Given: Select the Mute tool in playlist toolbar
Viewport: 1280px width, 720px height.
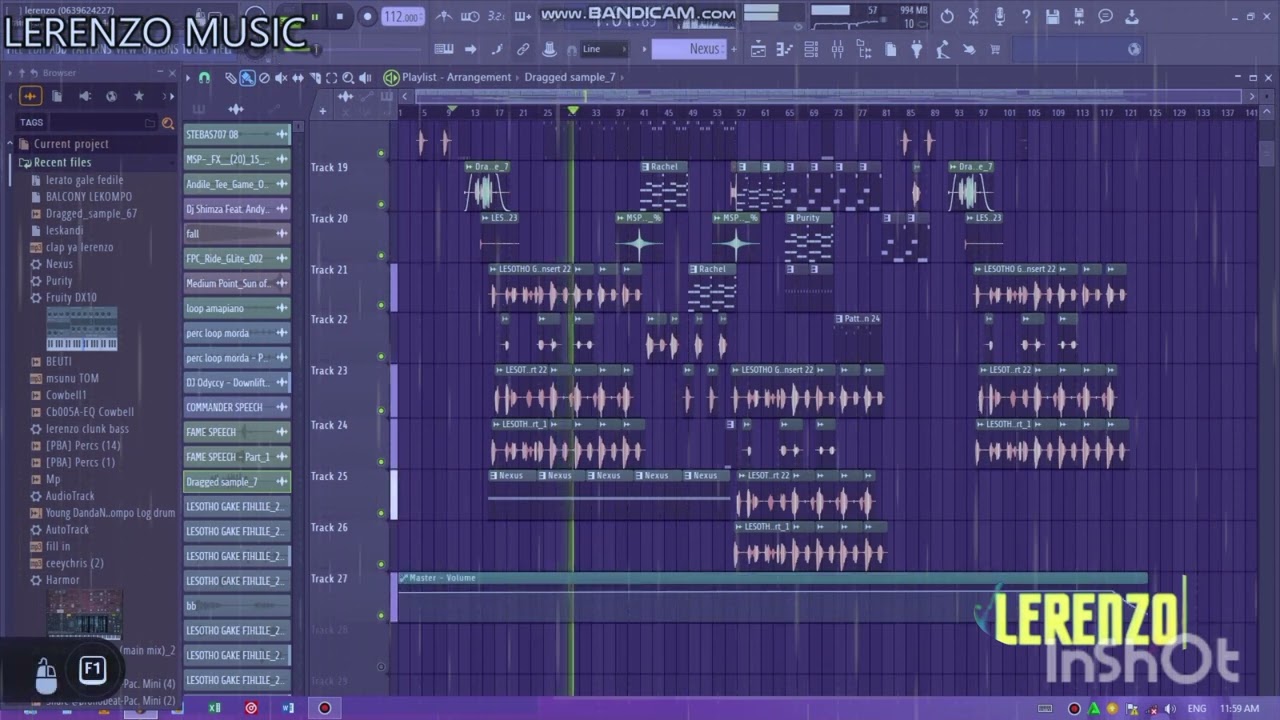Looking at the screenshot, I should click(281, 77).
